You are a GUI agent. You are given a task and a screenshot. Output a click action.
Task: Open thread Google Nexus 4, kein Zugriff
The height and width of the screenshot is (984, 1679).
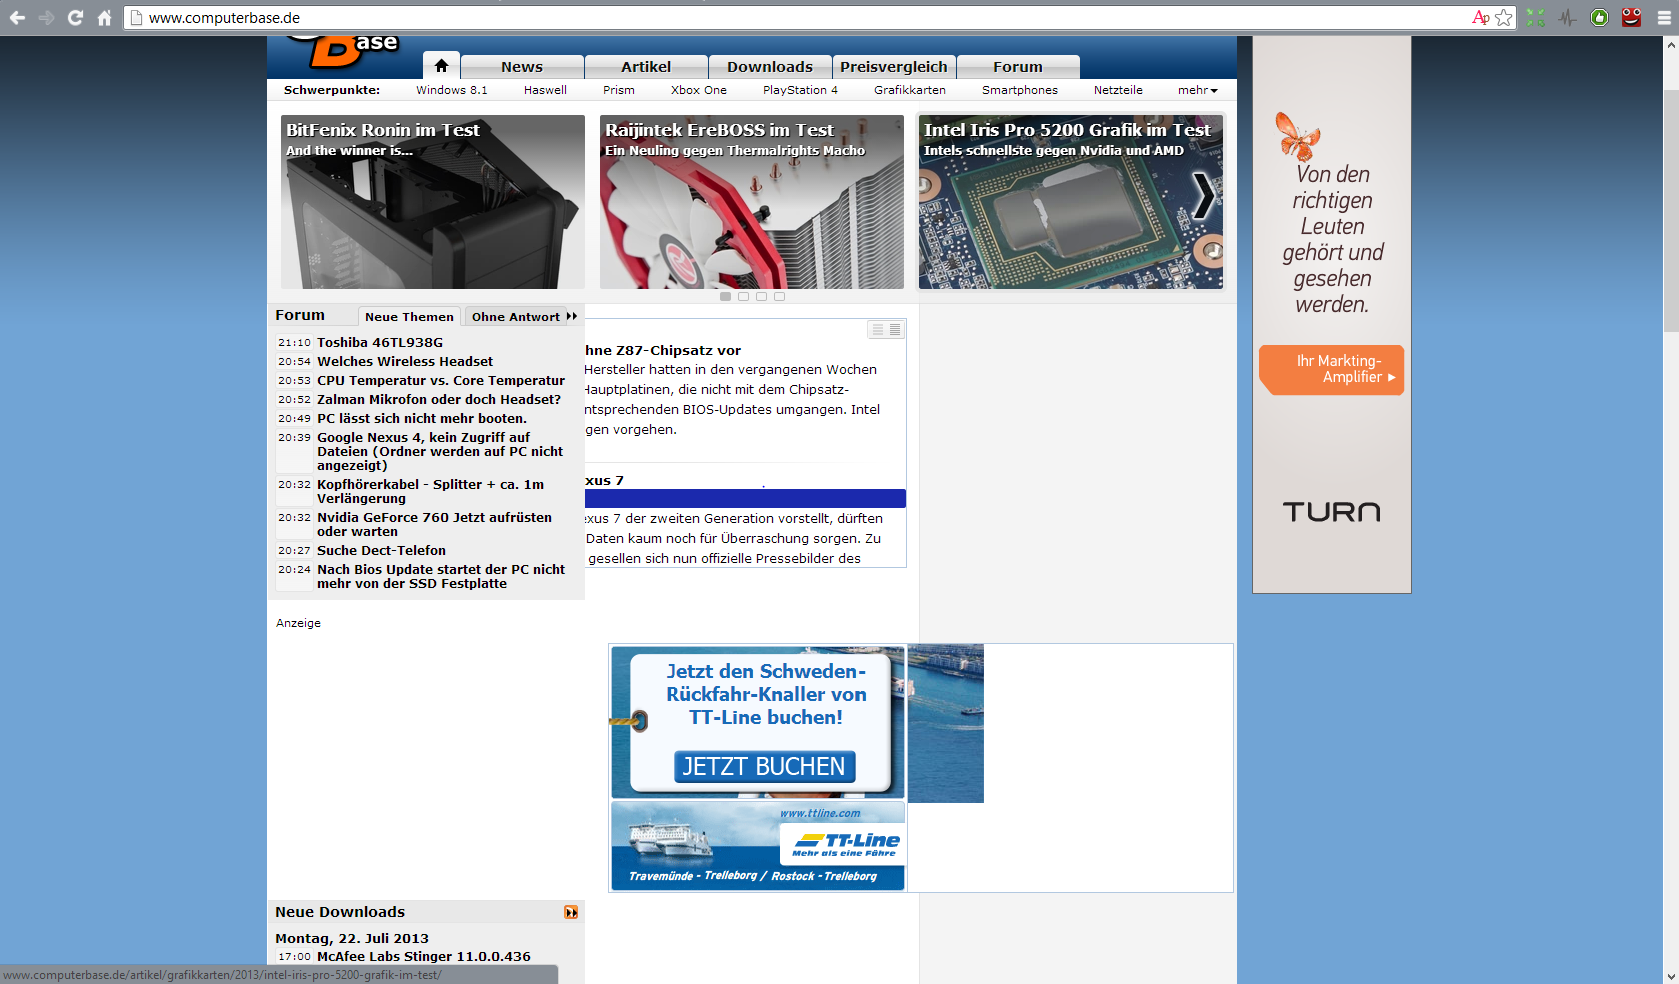(x=440, y=451)
